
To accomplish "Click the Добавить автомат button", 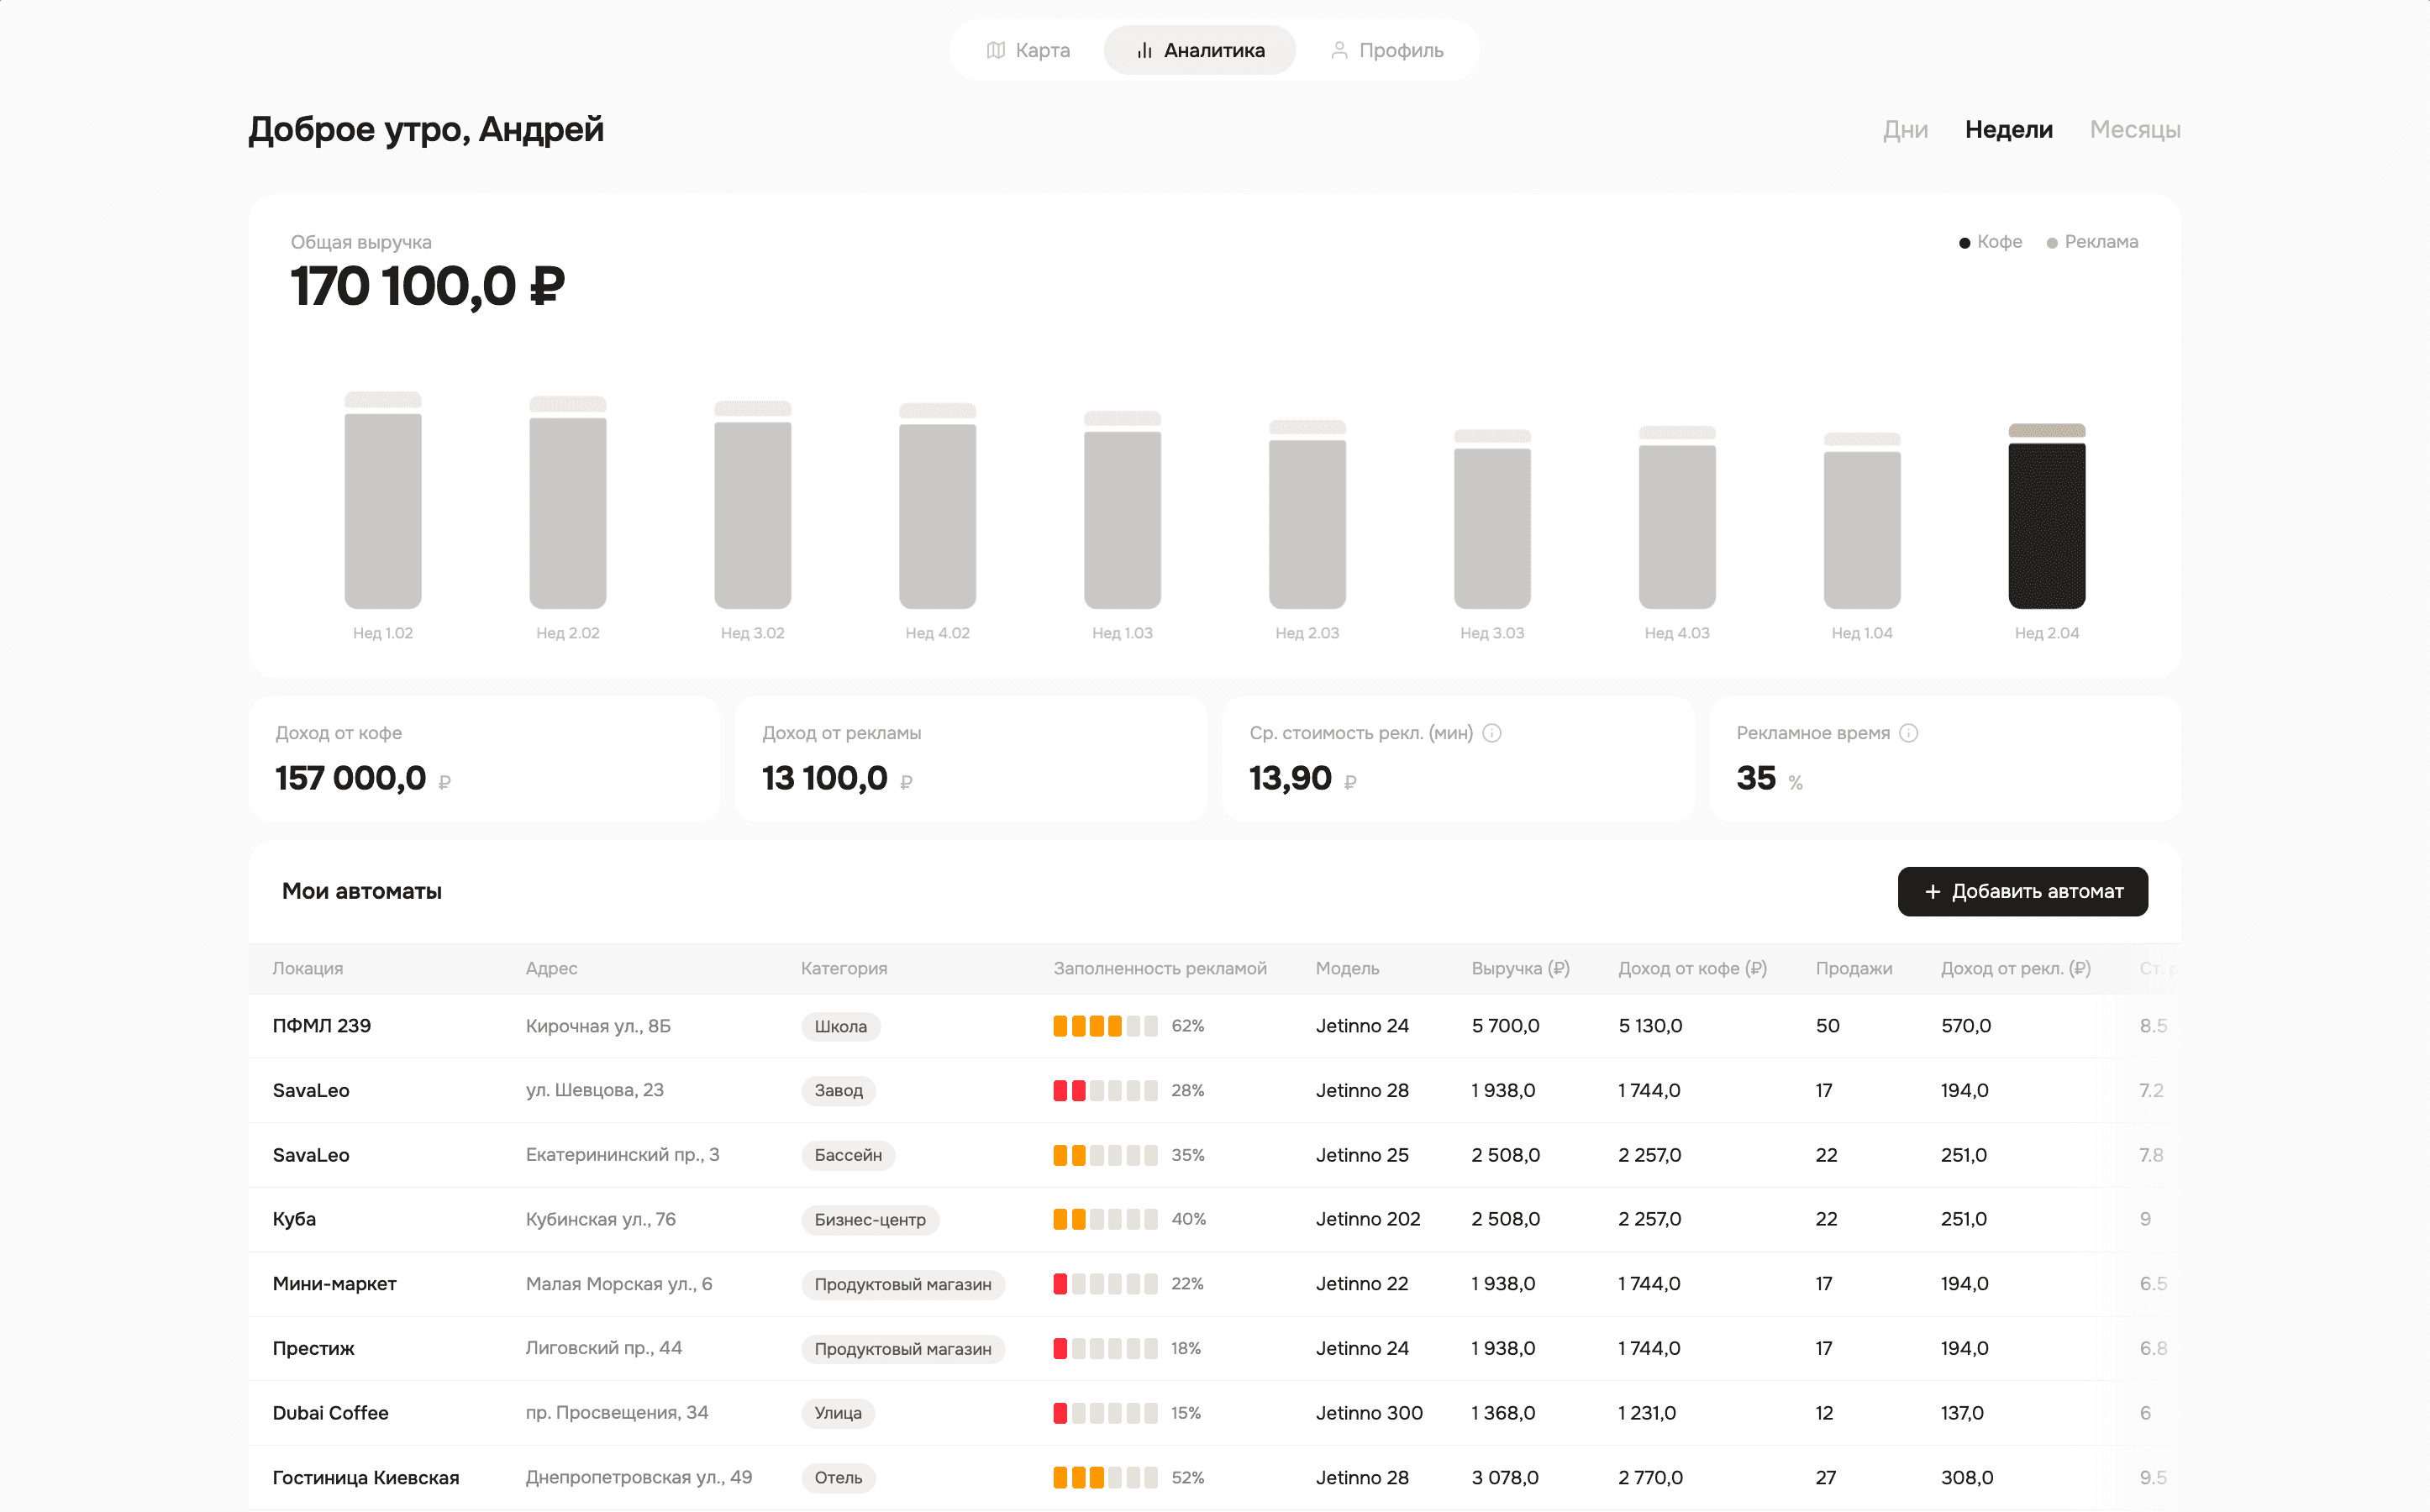I will coord(2022,891).
